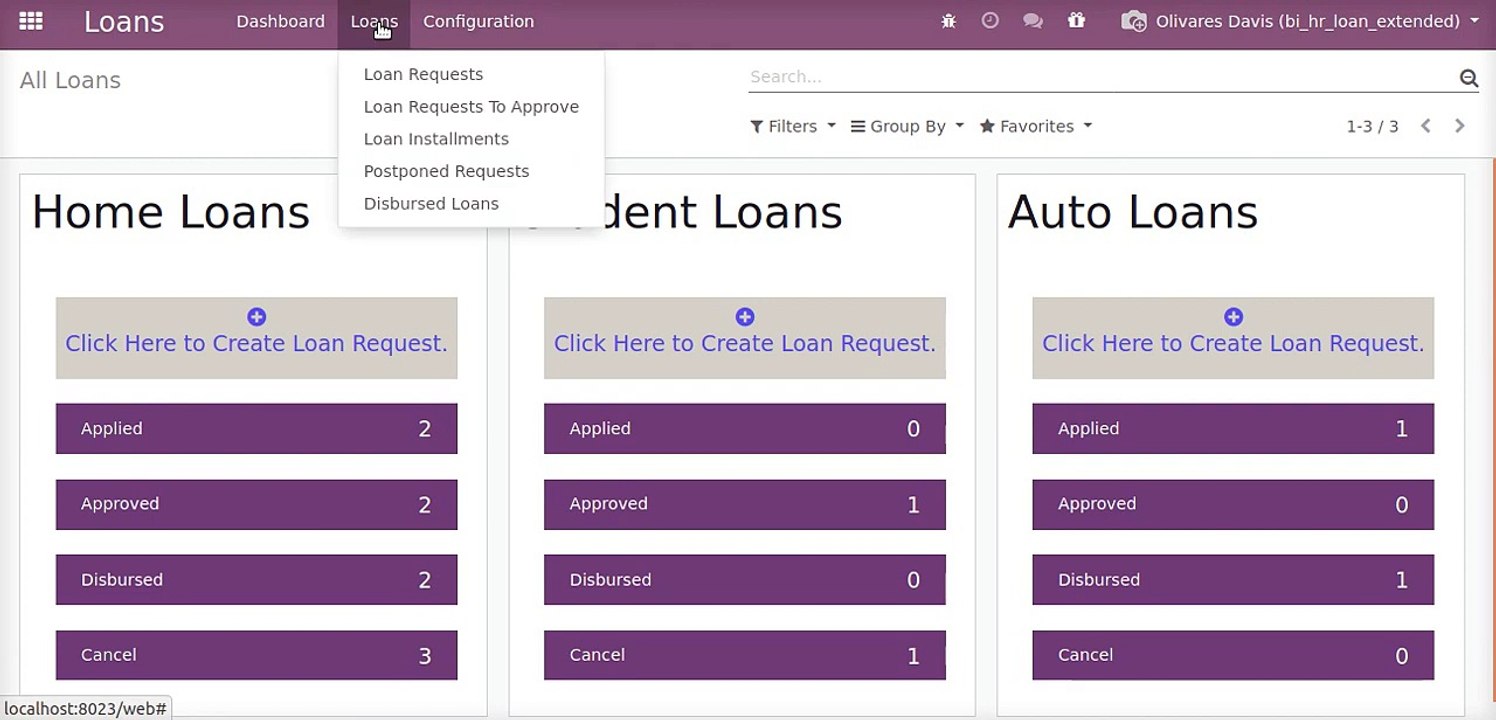The height and width of the screenshot is (720, 1496).
Task: Open Group By dropdown
Action: [x=907, y=126]
